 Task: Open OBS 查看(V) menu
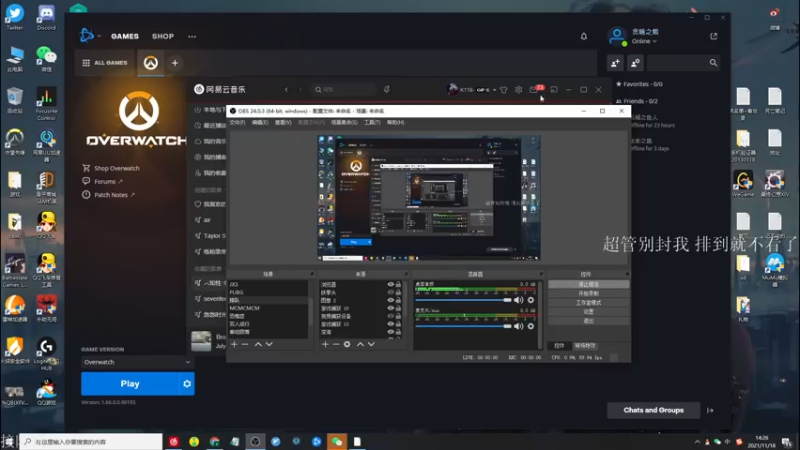pyautogui.click(x=283, y=122)
